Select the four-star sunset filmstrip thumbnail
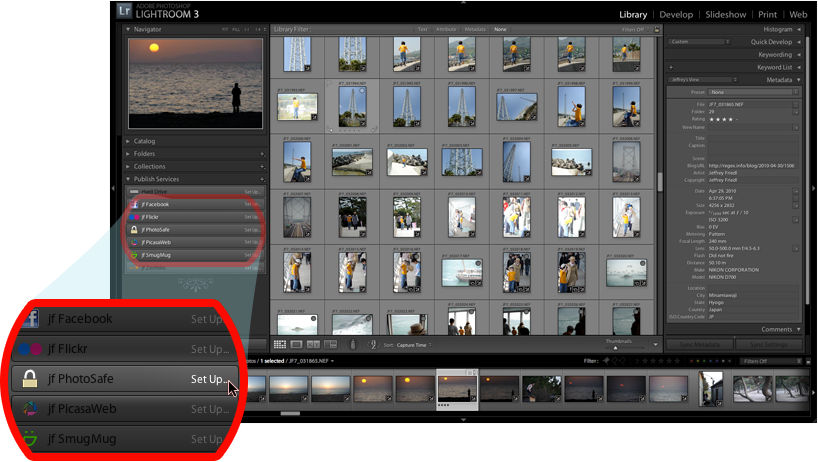 click(x=457, y=391)
